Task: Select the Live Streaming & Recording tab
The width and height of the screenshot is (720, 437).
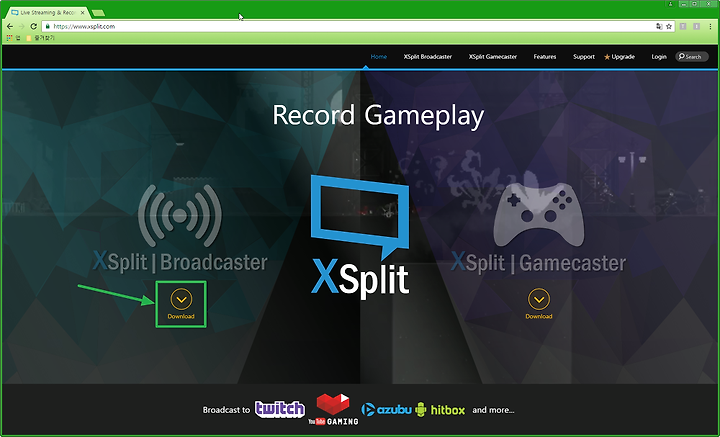Action: click(x=46, y=12)
